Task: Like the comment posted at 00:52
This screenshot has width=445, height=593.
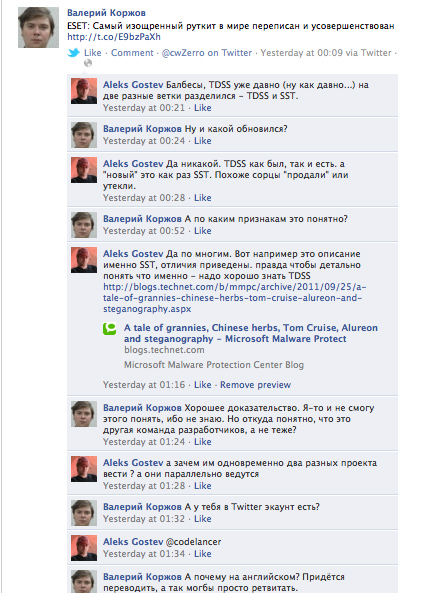Action: pyautogui.click(x=203, y=231)
